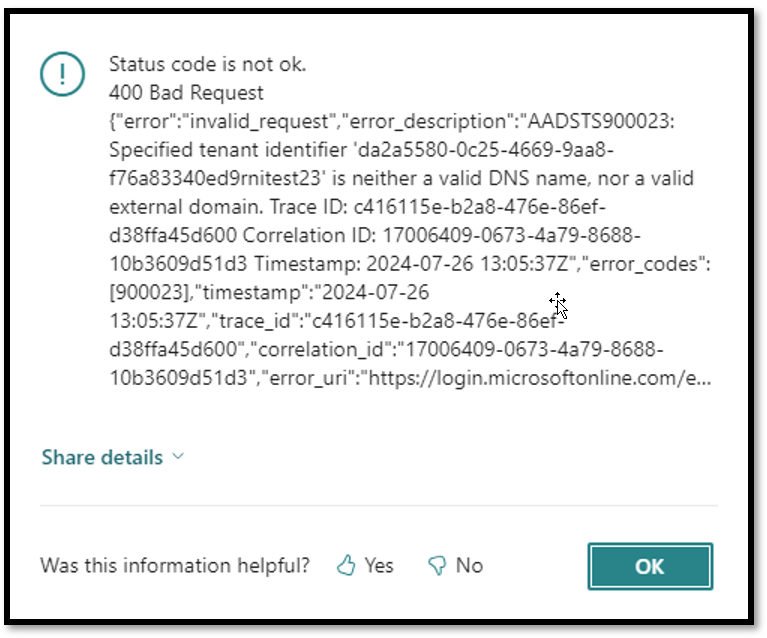The image size is (767, 638).
Task: Expand the chevron beside Share details
Action: click(179, 456)
